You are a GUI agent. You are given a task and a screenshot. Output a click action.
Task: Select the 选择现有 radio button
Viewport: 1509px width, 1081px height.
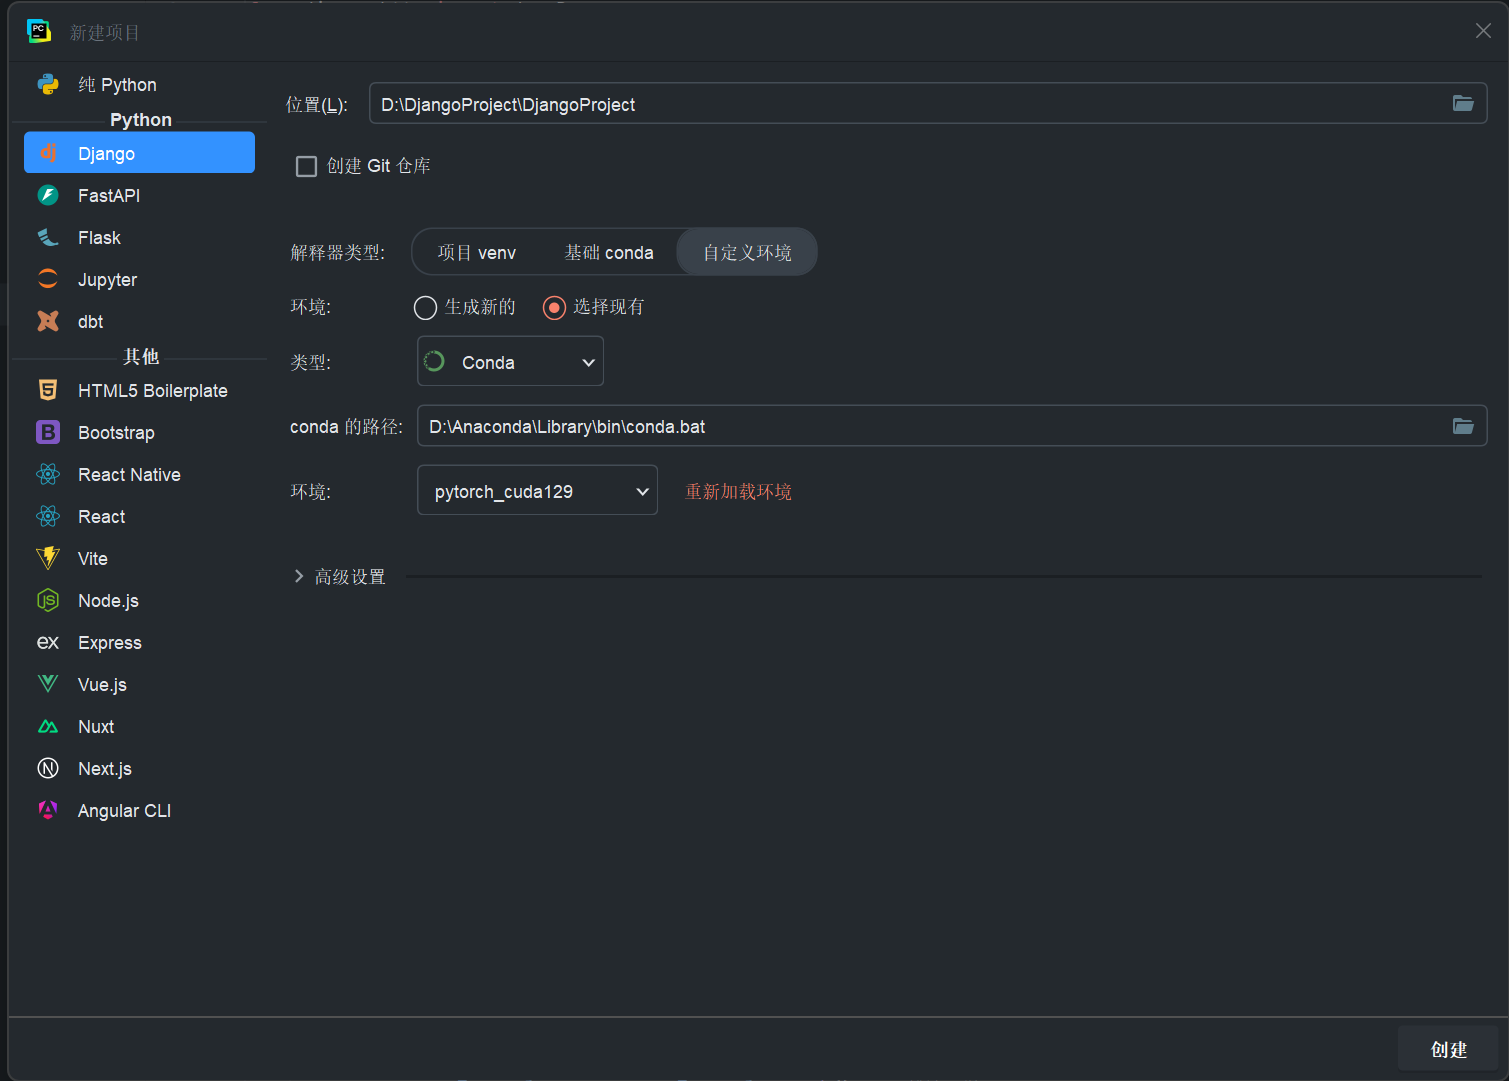click(x=554, y=307)
